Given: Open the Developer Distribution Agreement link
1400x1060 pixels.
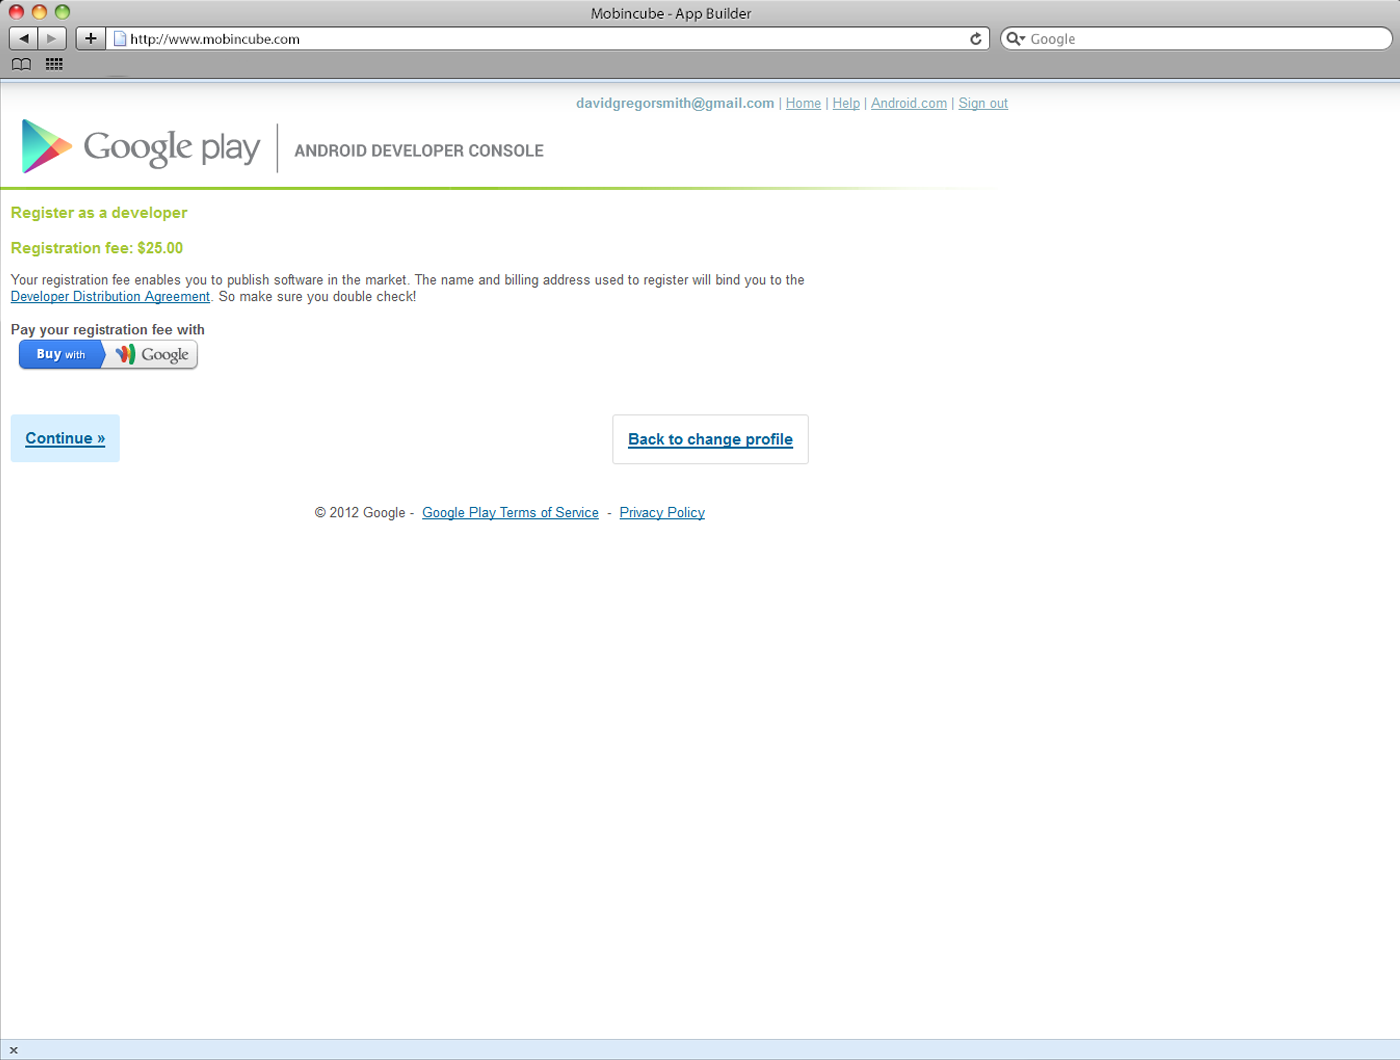Looking at the screenshot, I should (110, 297).
